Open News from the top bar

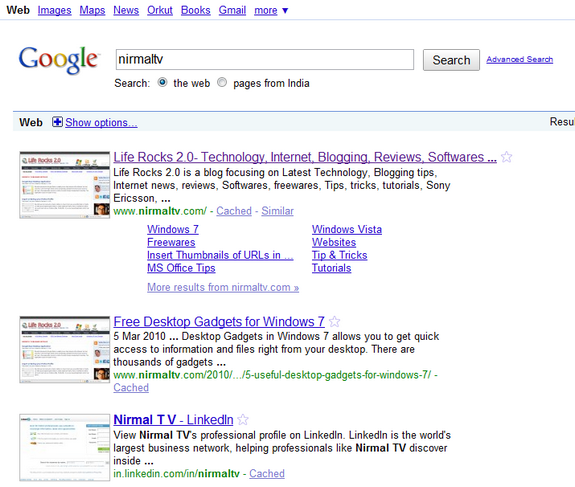(126, 10)
